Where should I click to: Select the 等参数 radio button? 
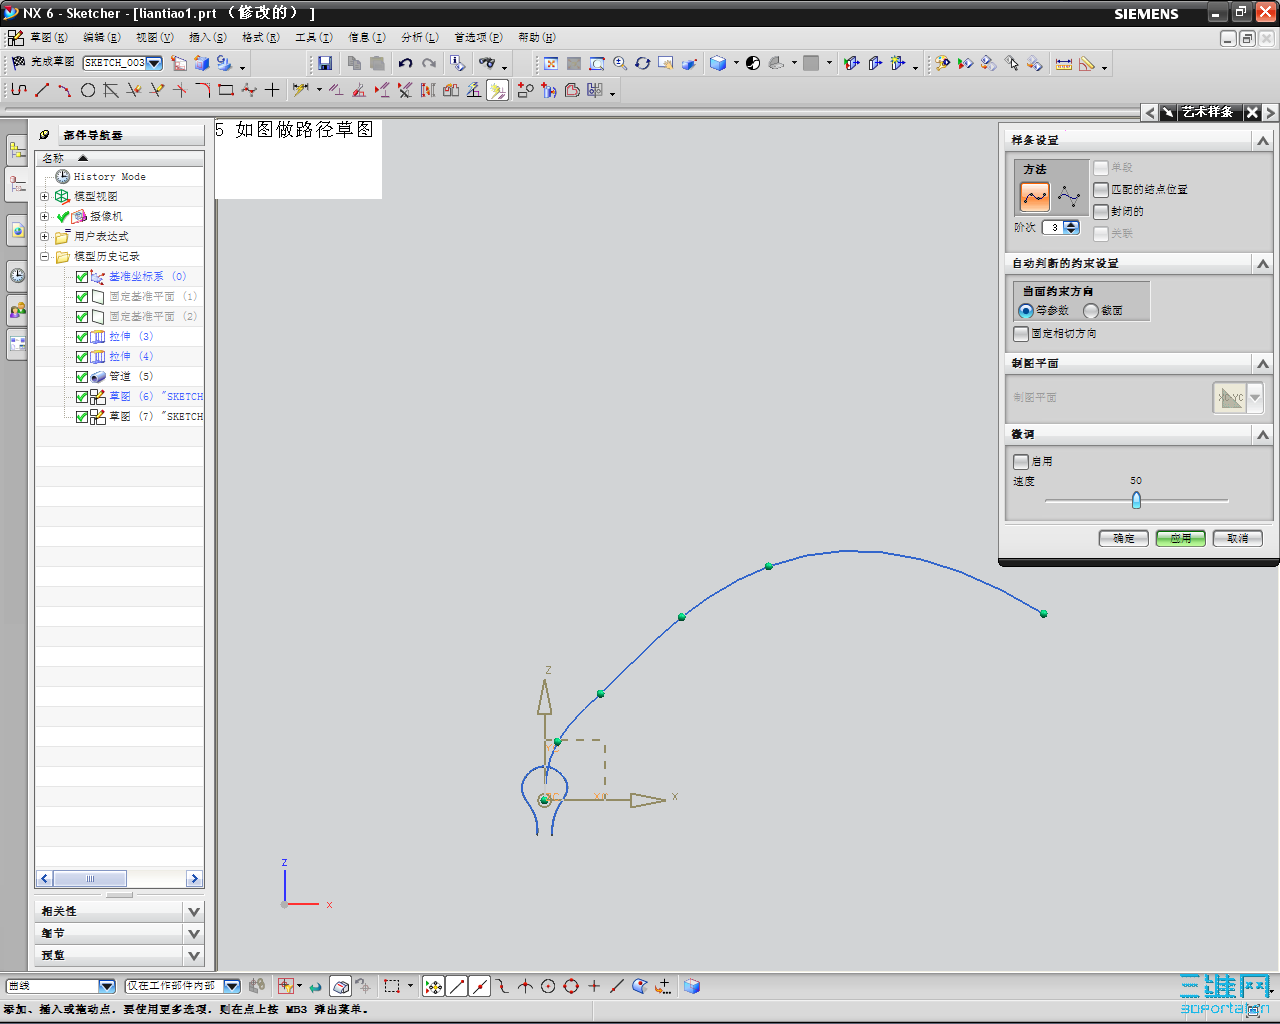click(x=1025, y=311)
